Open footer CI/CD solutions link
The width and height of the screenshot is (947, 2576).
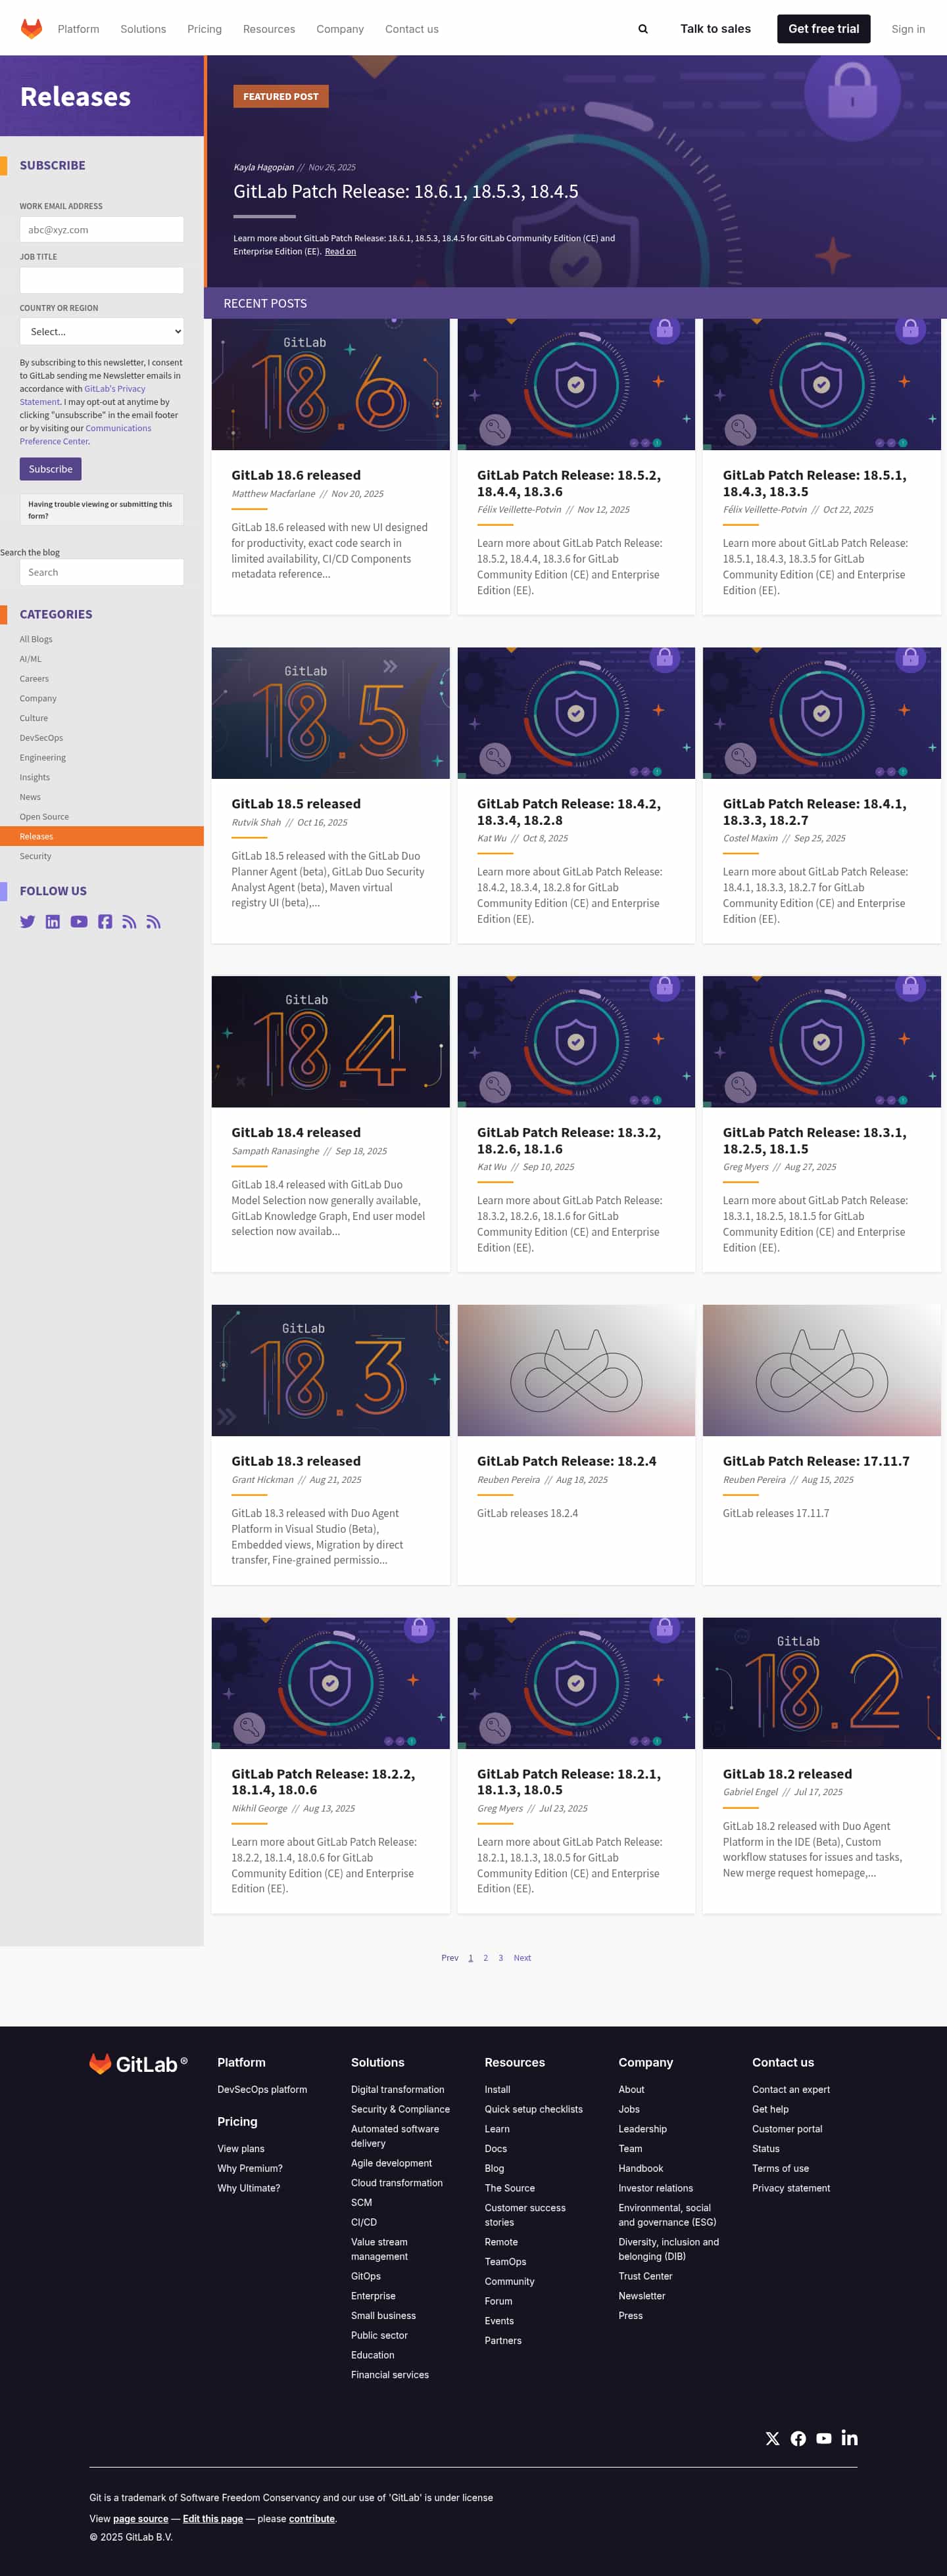(364, 2222)
